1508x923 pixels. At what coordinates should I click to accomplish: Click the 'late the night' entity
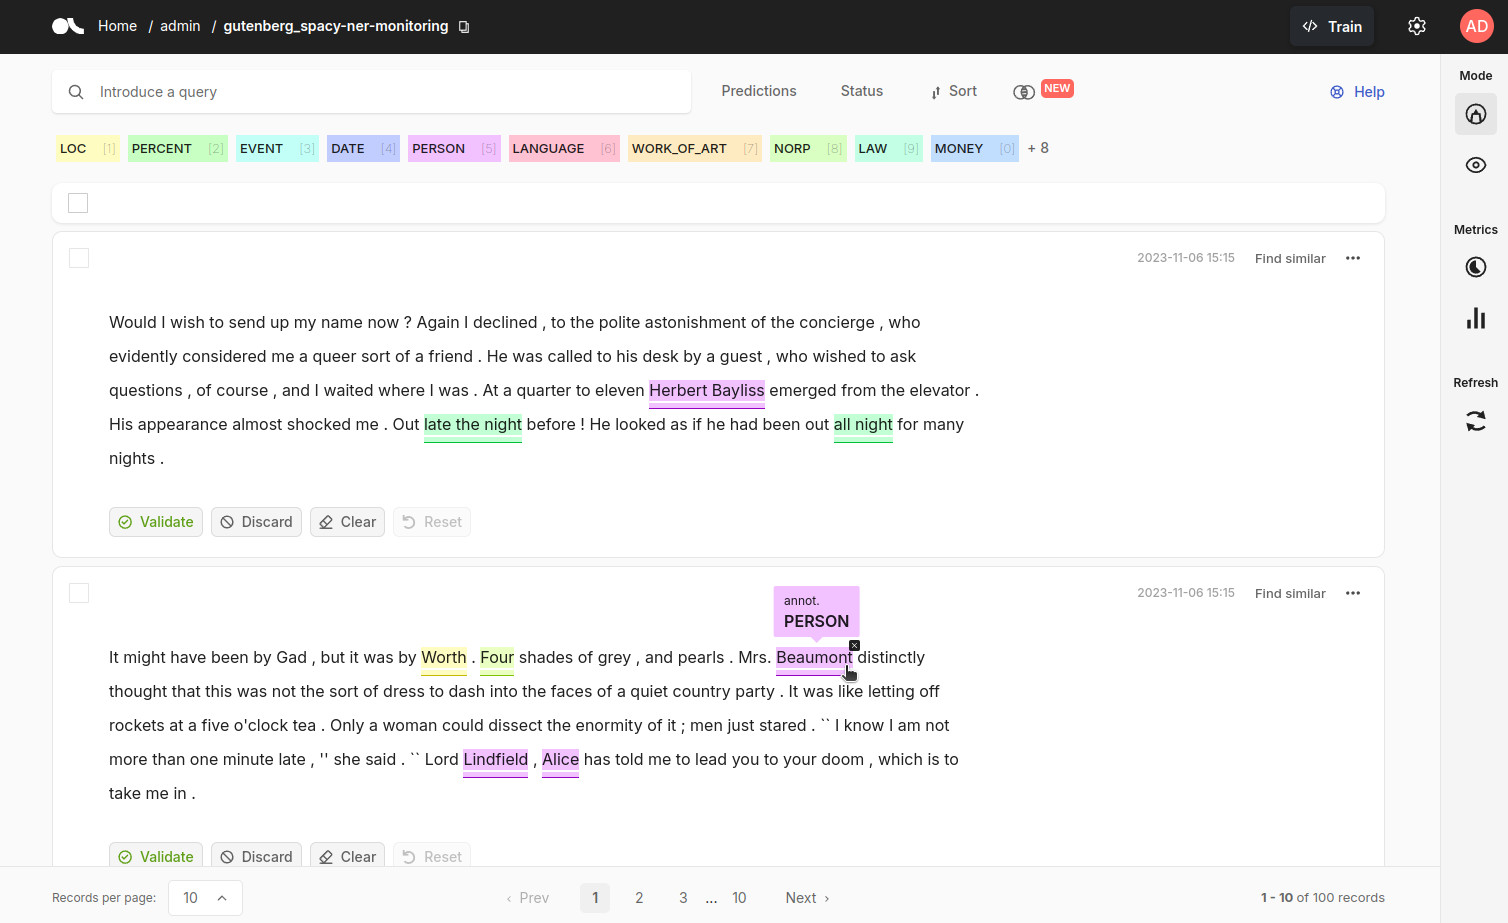(x=473, y=425)
